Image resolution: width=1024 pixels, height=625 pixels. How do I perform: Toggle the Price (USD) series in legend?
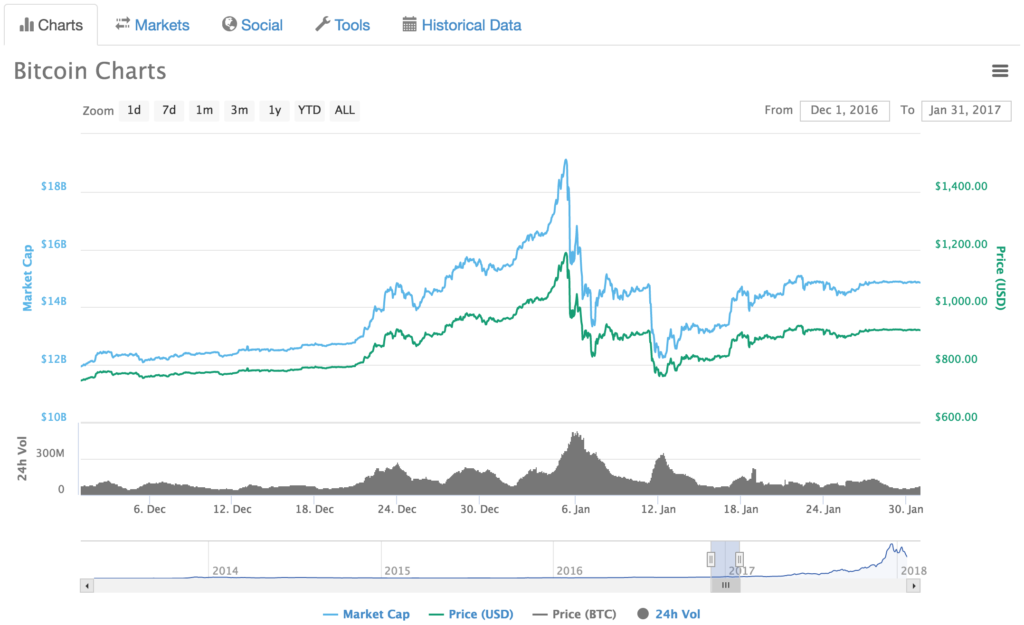click(x=471, y=614)
